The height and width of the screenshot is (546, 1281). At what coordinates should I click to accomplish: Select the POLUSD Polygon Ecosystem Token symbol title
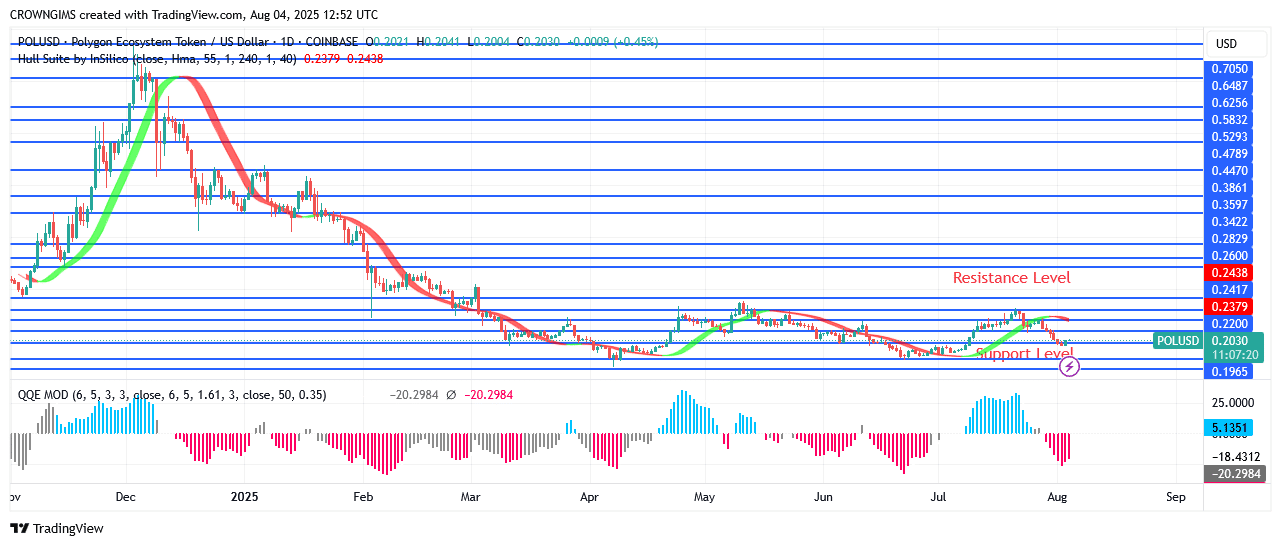186,42
